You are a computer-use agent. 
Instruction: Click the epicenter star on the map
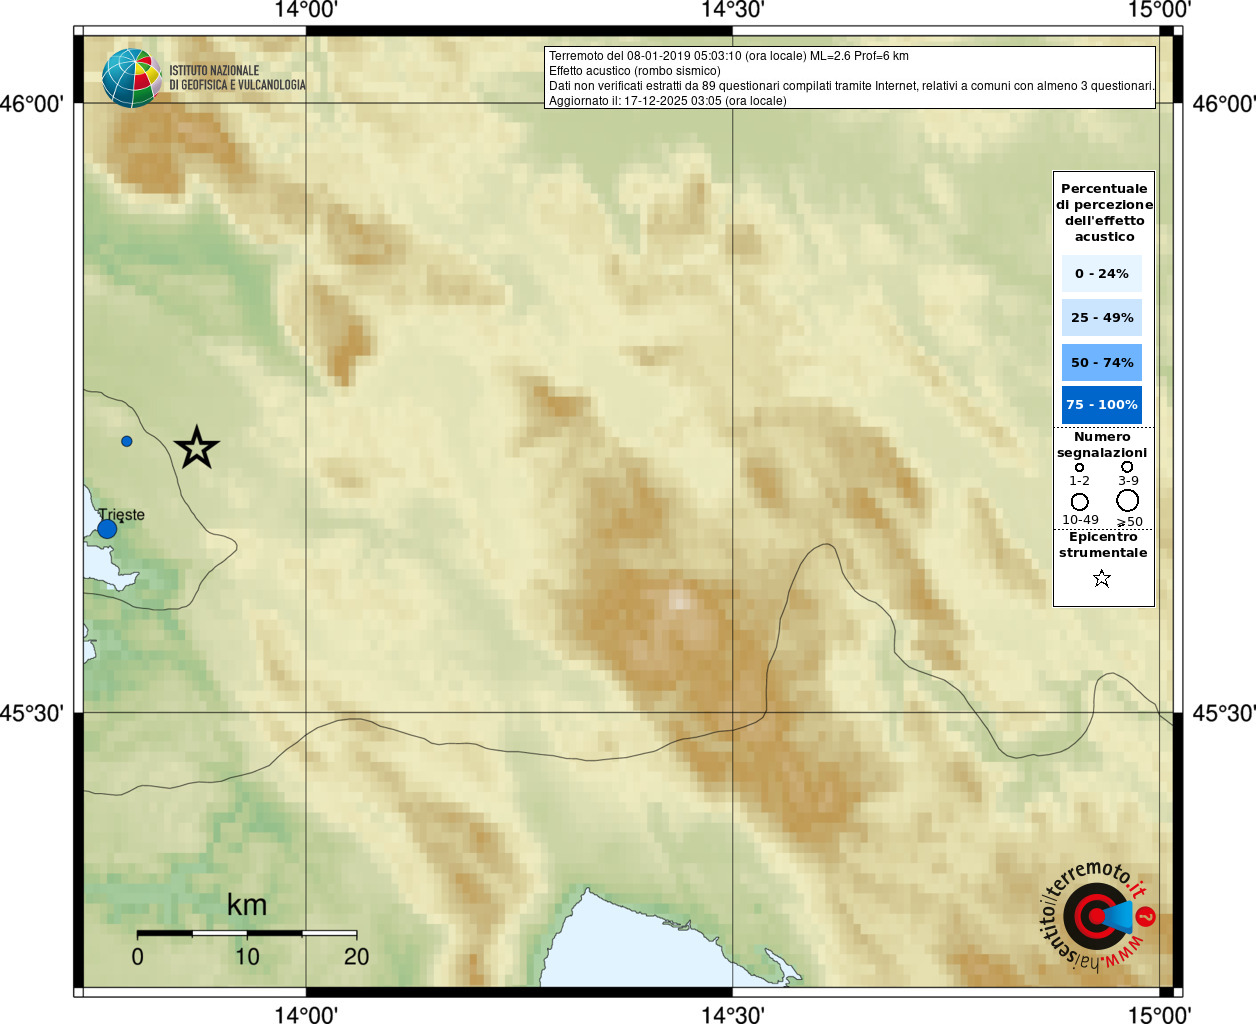(197, 447)
